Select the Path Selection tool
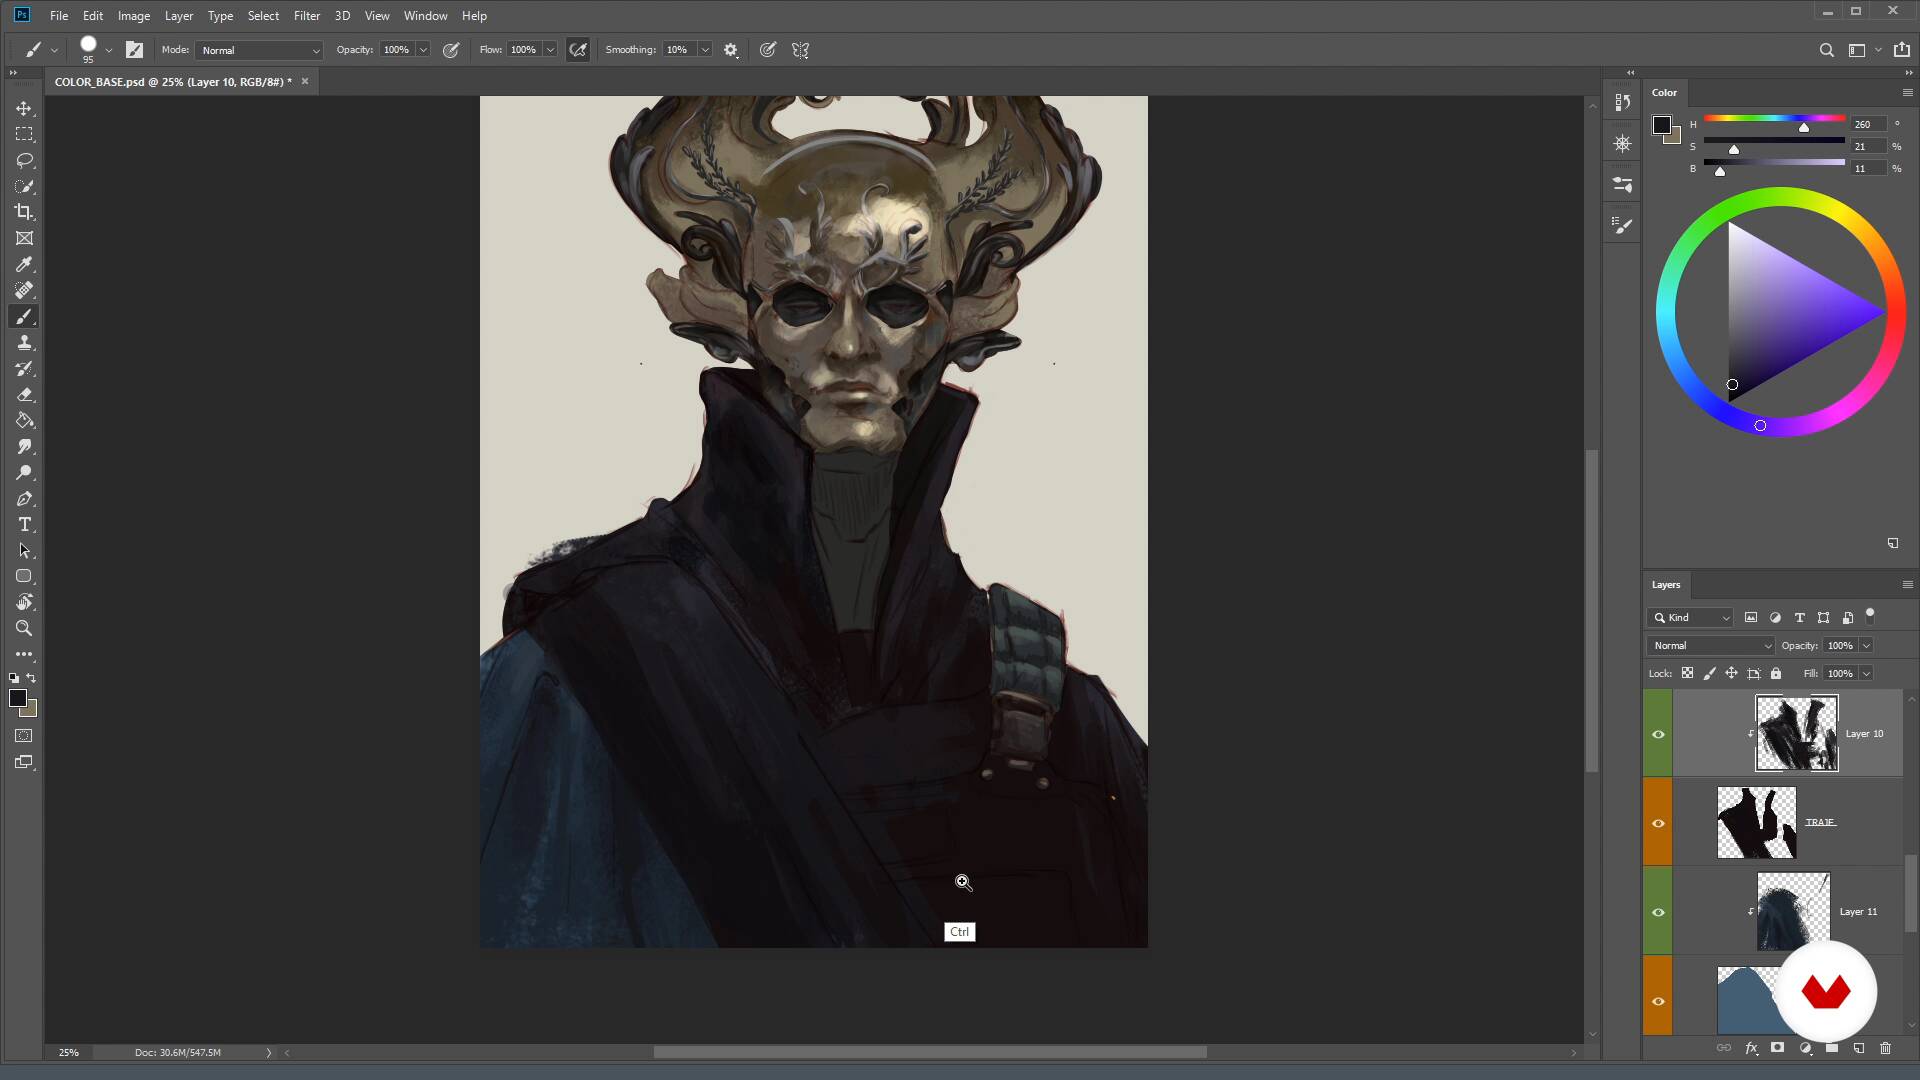The image size is (1920, 1080). click(24, 550)
